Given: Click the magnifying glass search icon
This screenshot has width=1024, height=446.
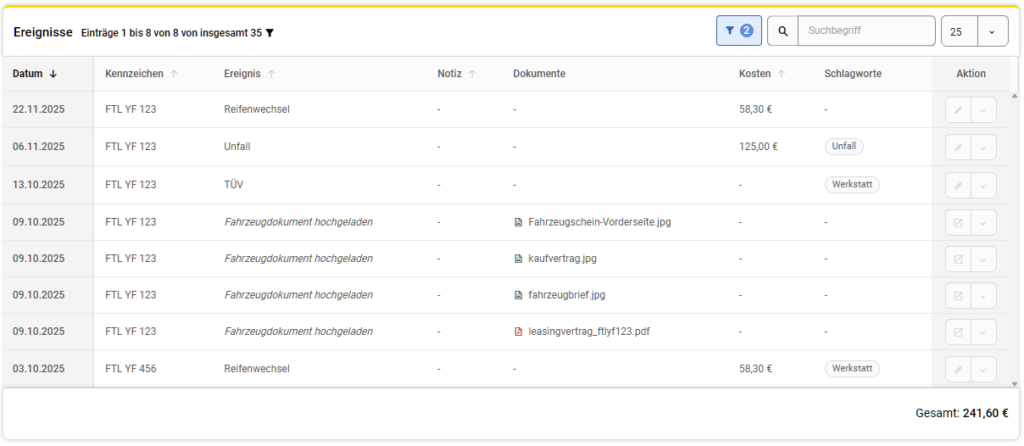Looking at the screenshot, I should pyautogui.click(x=783, y=31).
